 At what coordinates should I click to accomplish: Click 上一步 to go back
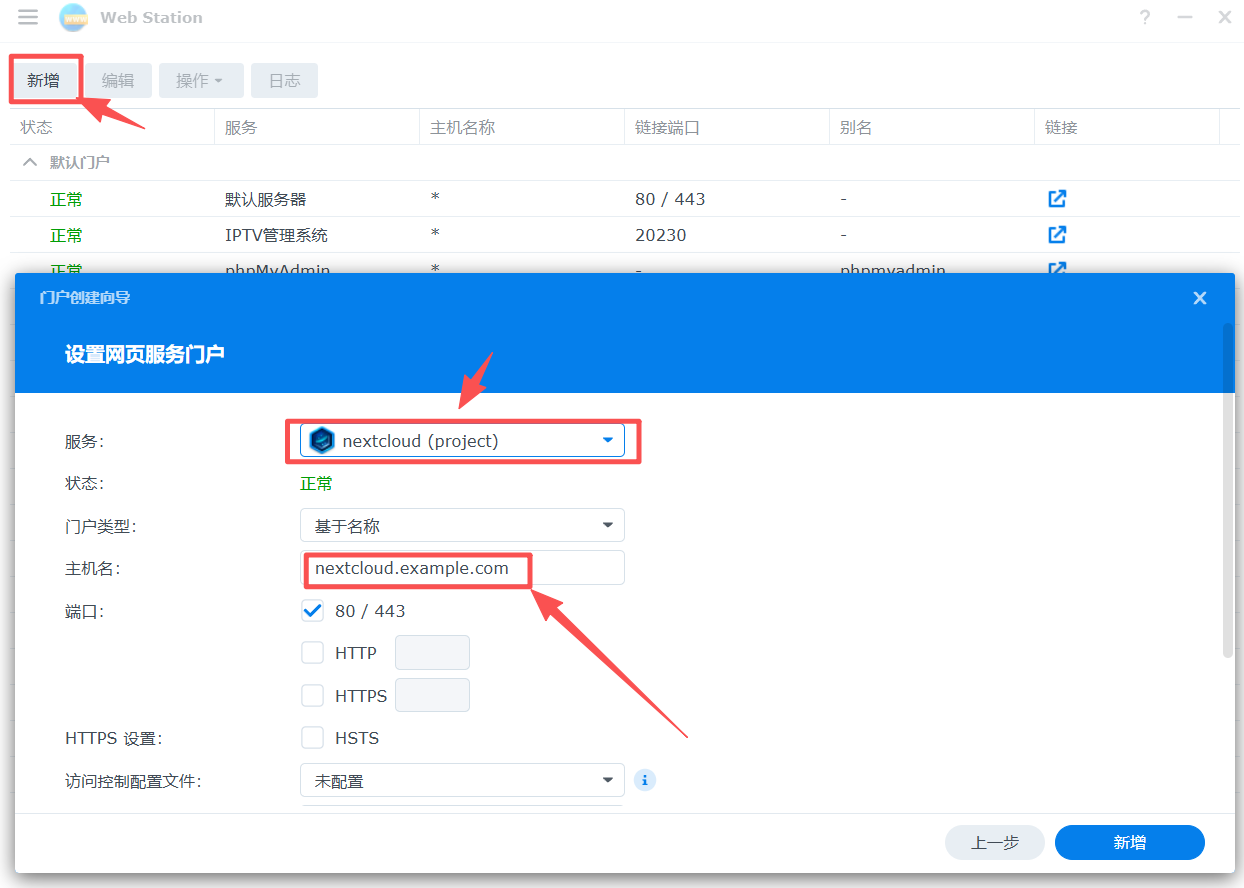994,843
